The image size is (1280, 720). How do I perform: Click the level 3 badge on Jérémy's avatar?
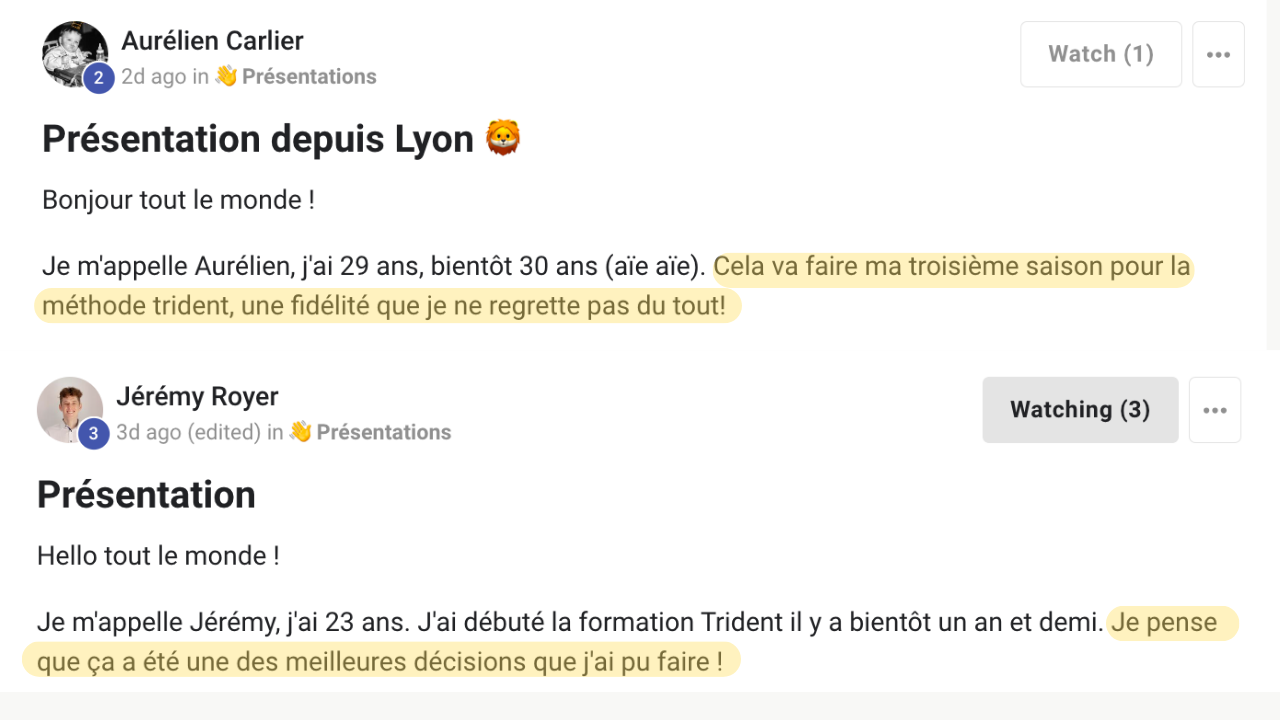(94, 434)
